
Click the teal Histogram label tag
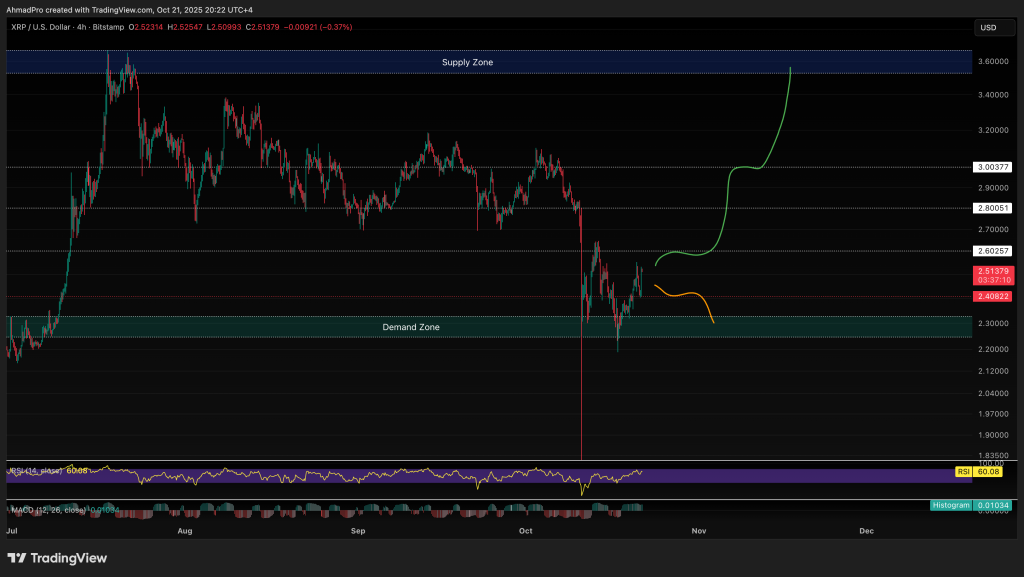(x=951, y=506)
